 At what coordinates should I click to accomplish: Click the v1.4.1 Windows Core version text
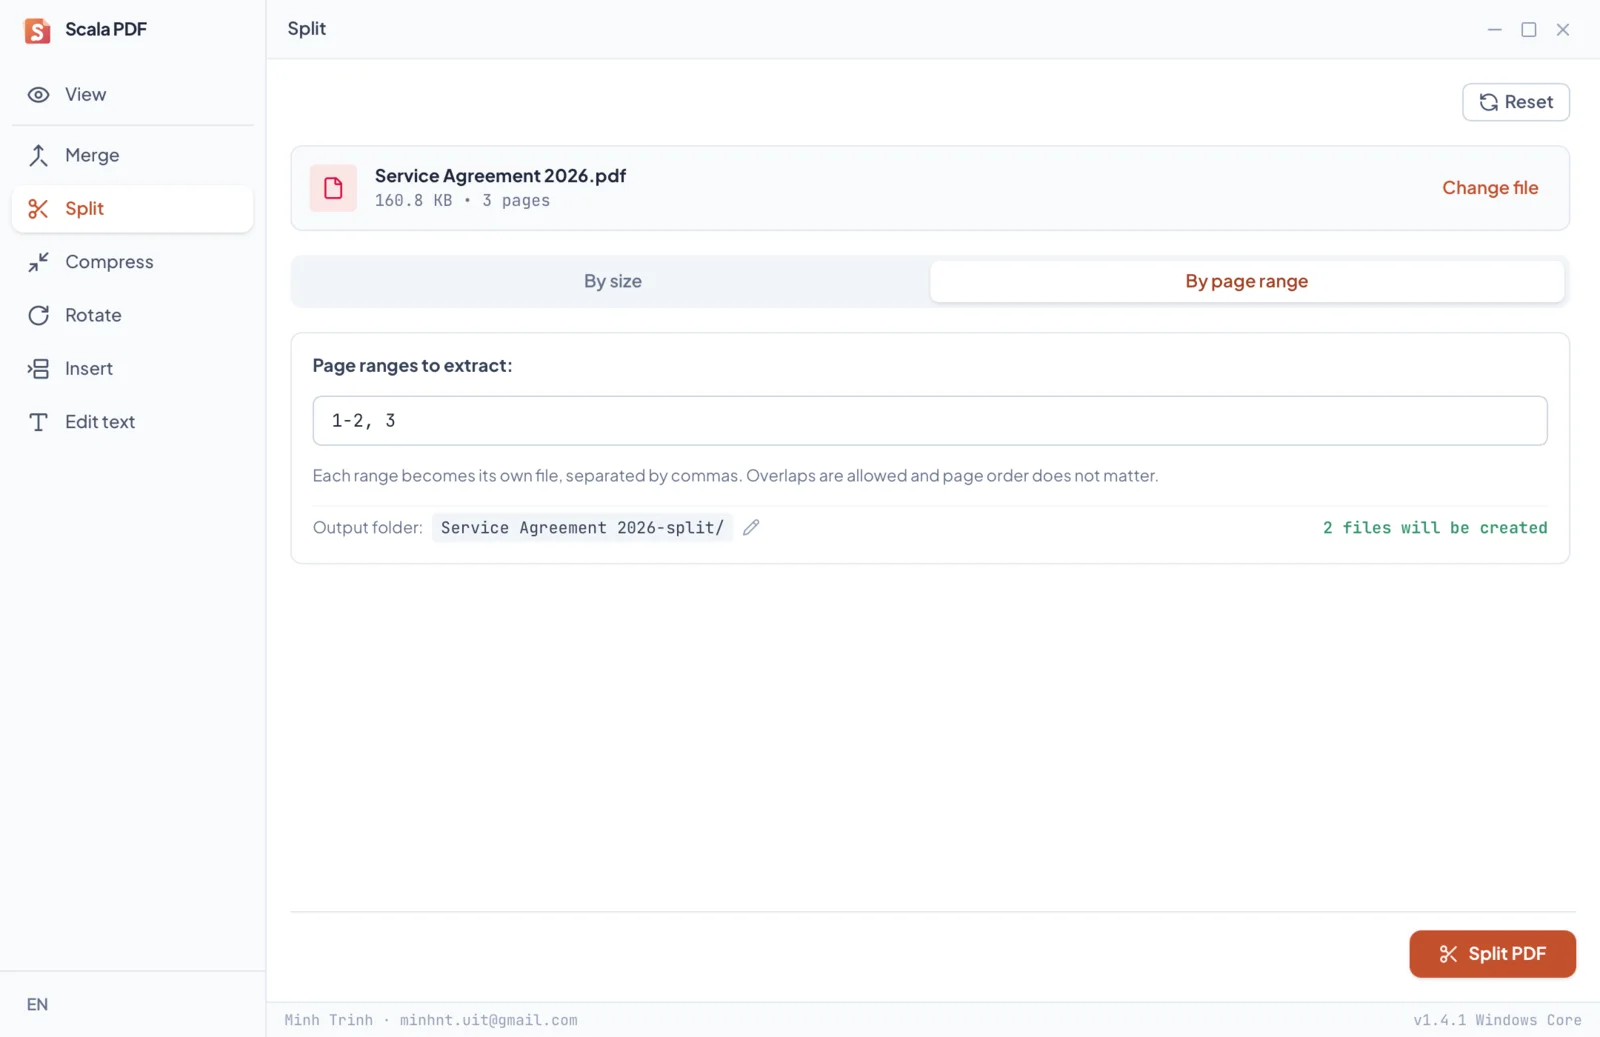coord(1497,1020)
